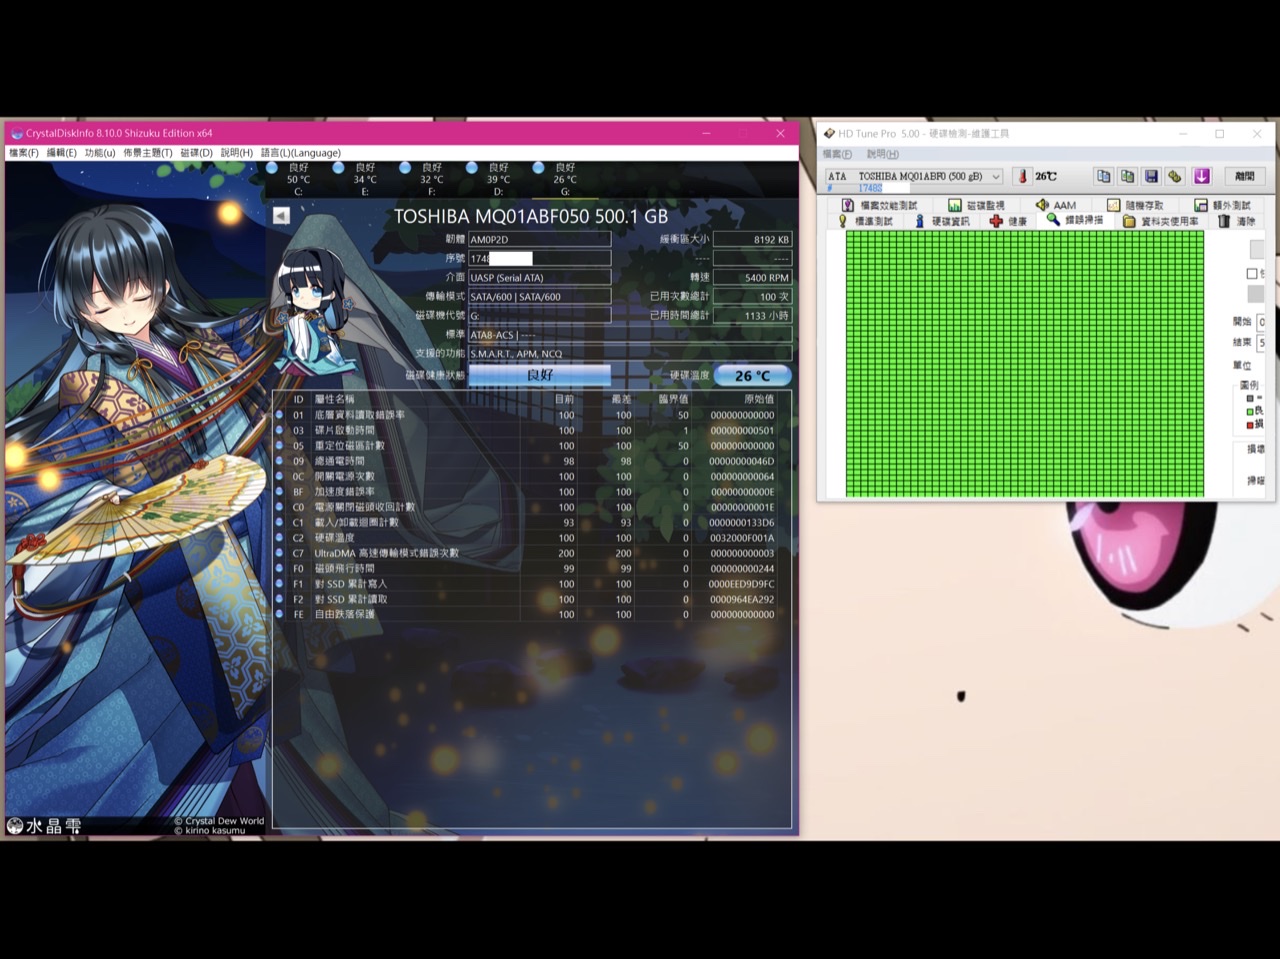Viewport: 1280px width, 959px height.
Task: Switch to 資料夾使用率 tab in HD Tune
Action: (1160, 221)
